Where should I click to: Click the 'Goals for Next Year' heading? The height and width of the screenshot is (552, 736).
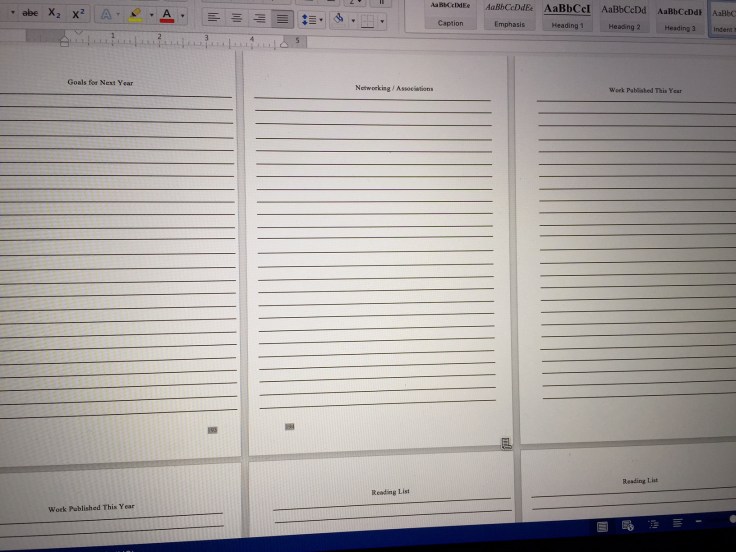coord(100,83)
